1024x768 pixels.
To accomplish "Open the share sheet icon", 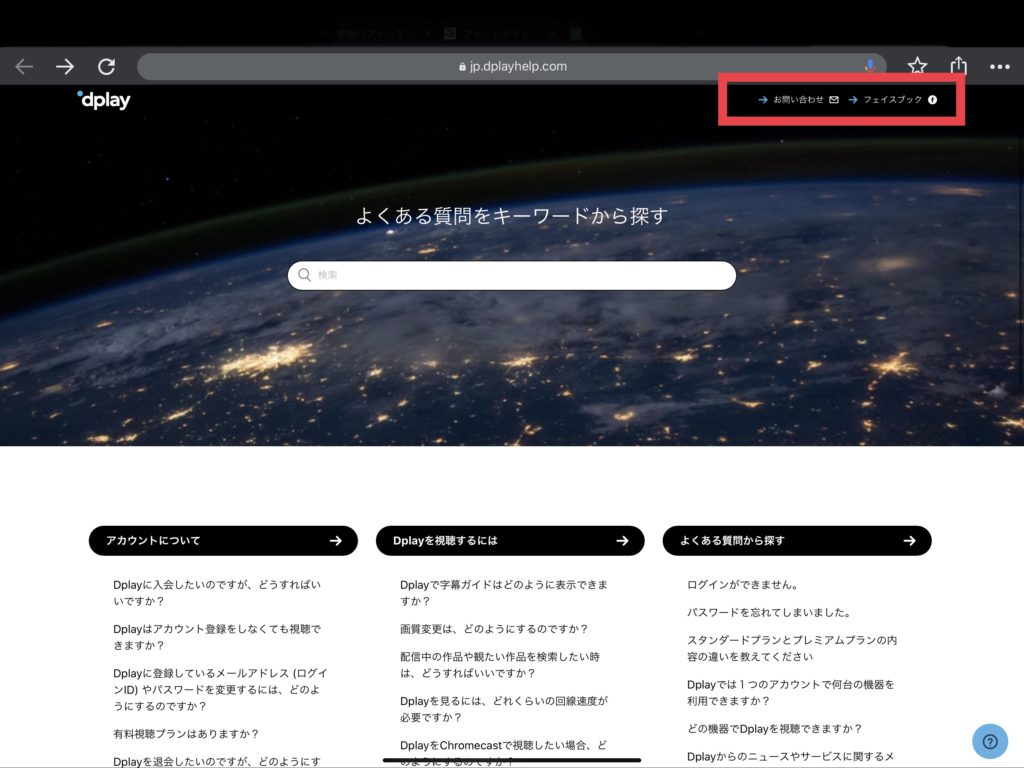I will click(959, 66).
